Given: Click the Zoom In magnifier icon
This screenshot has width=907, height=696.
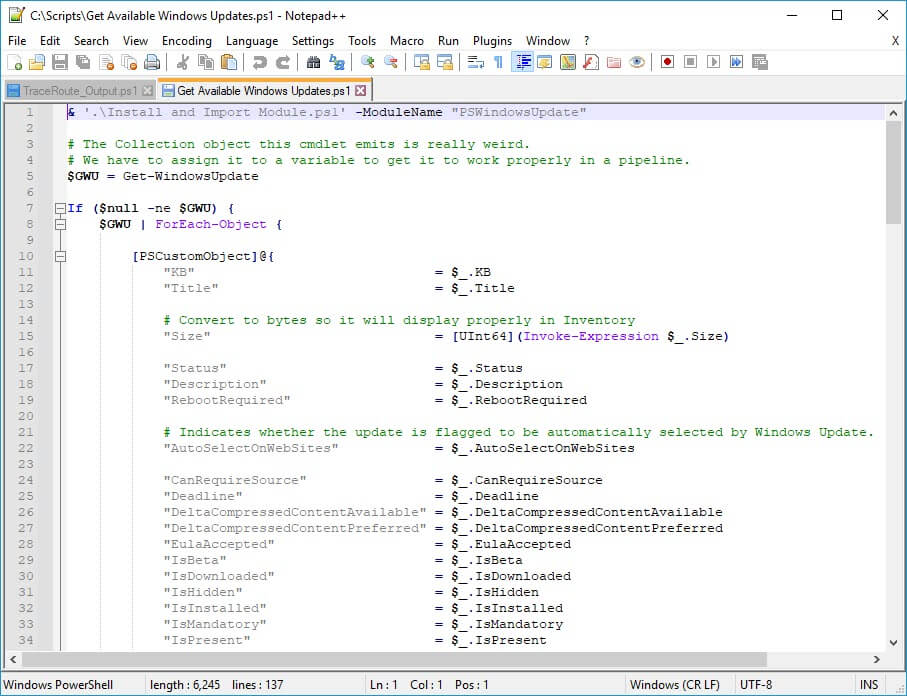Looking at the screenshot, I should 368,62.
